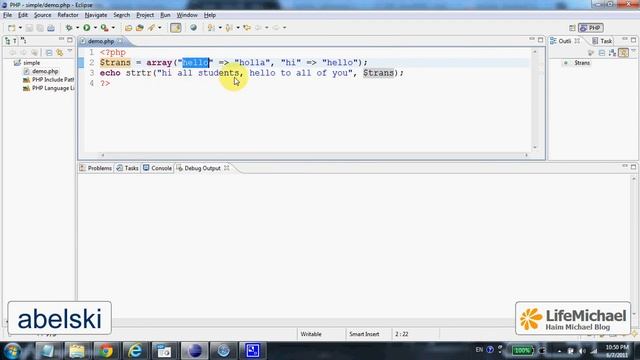
Task: Select the PHP perspective button
Action: pos(591,28)
